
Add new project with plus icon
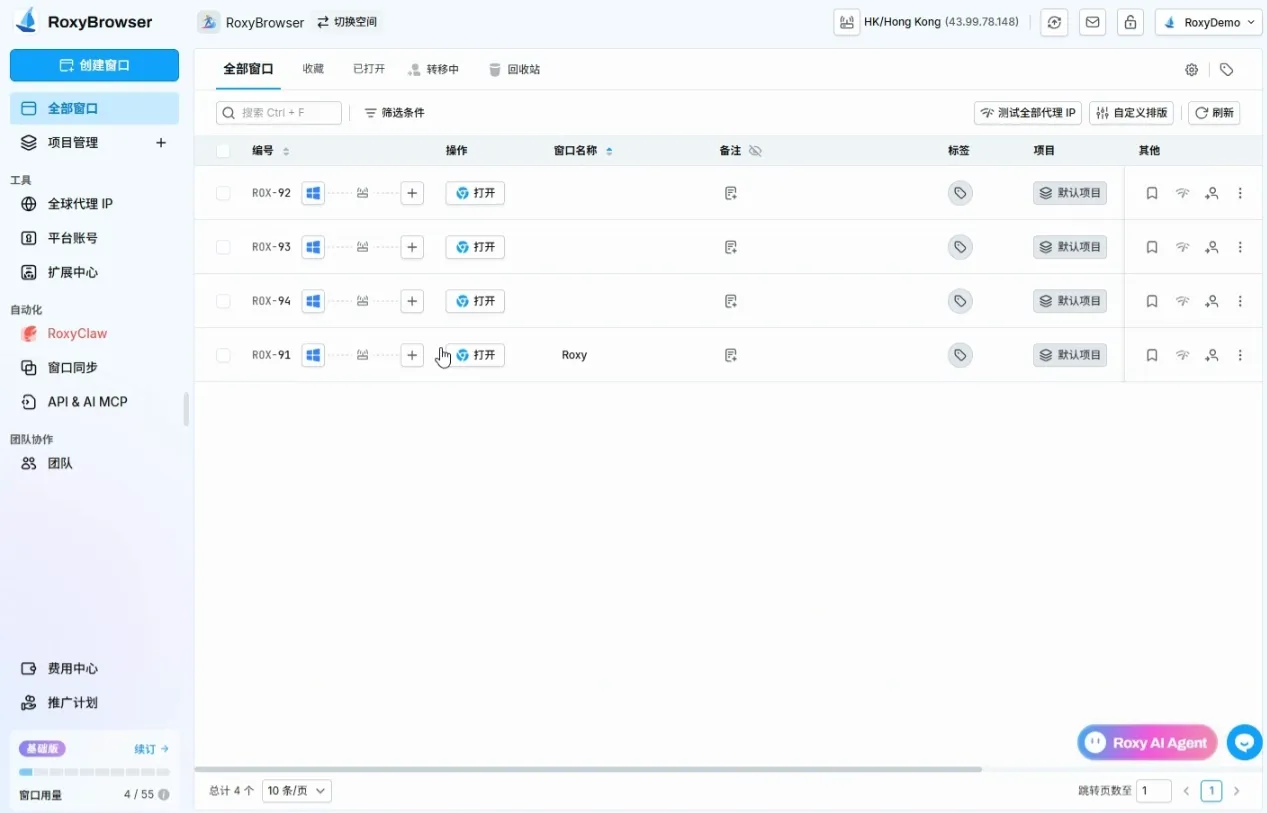coord(161,143)
